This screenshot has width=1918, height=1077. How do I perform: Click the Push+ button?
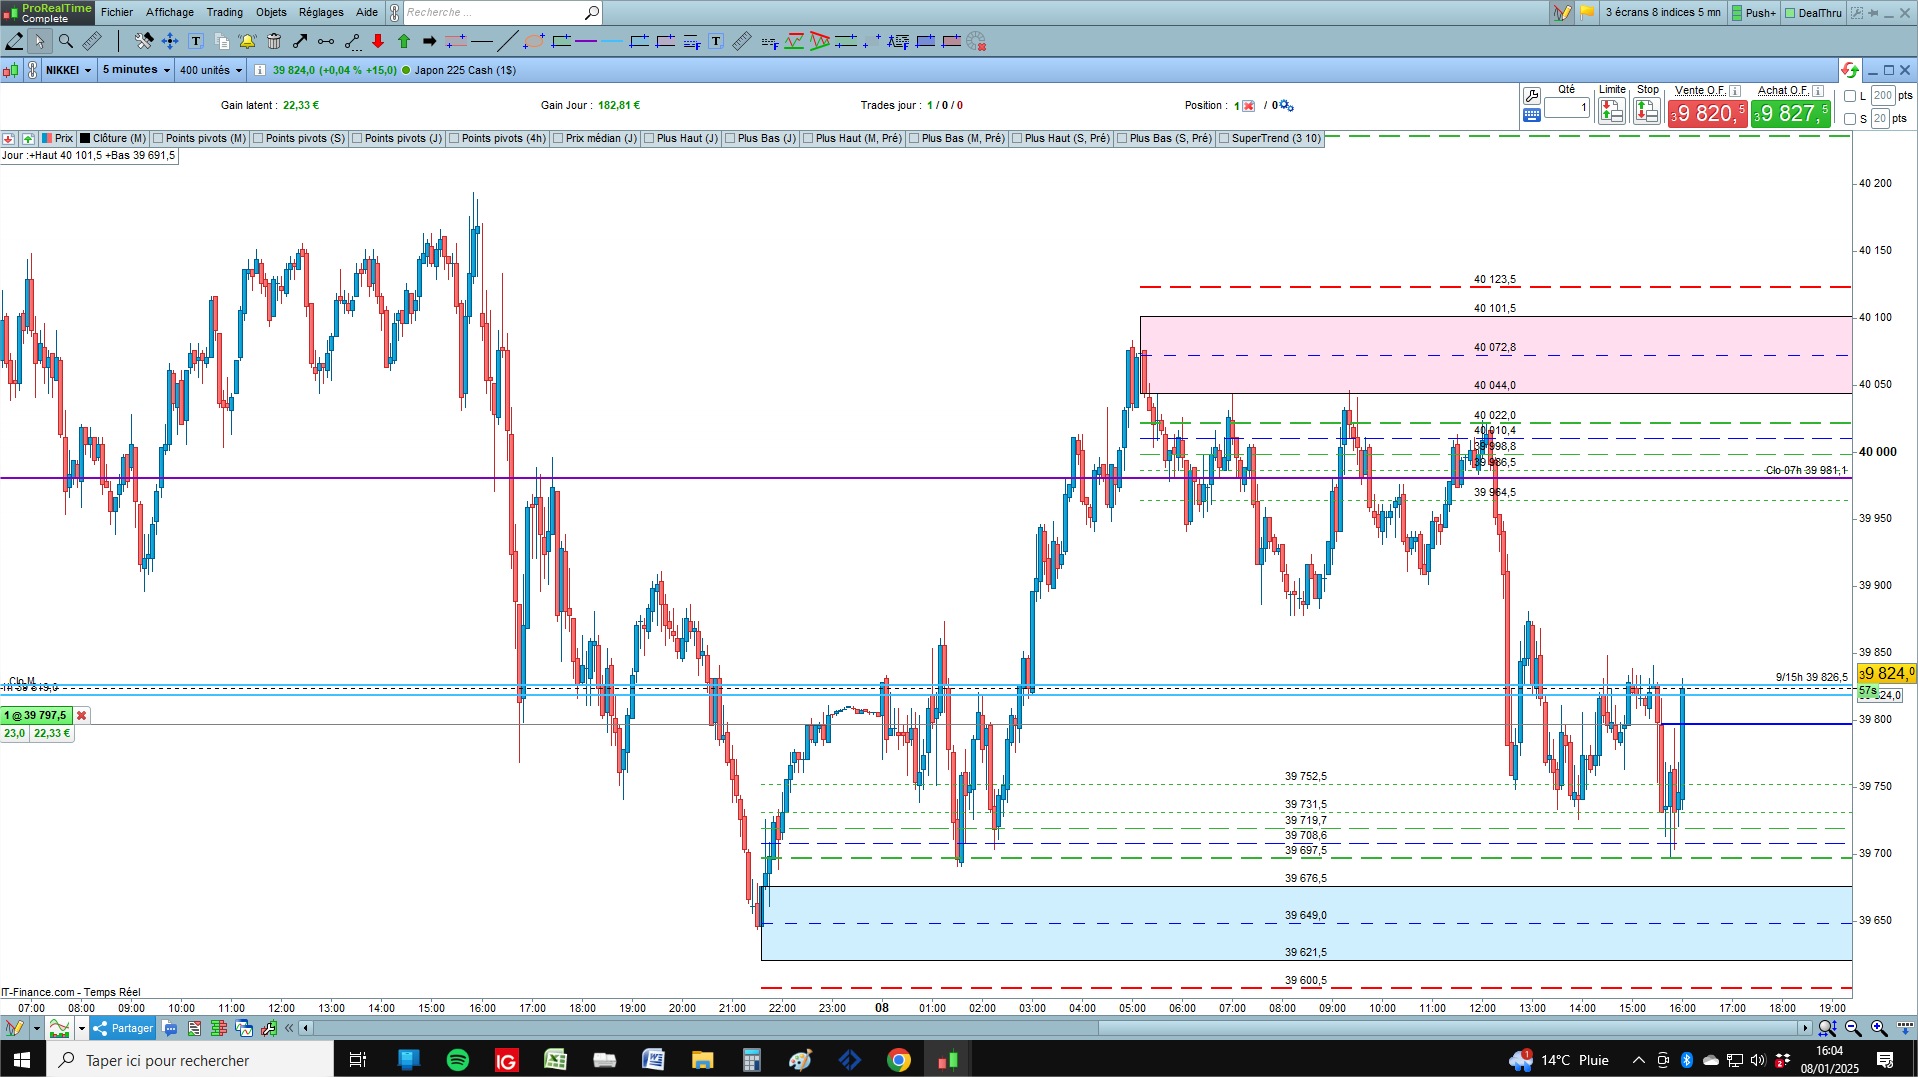click(x=1754, y=13)
